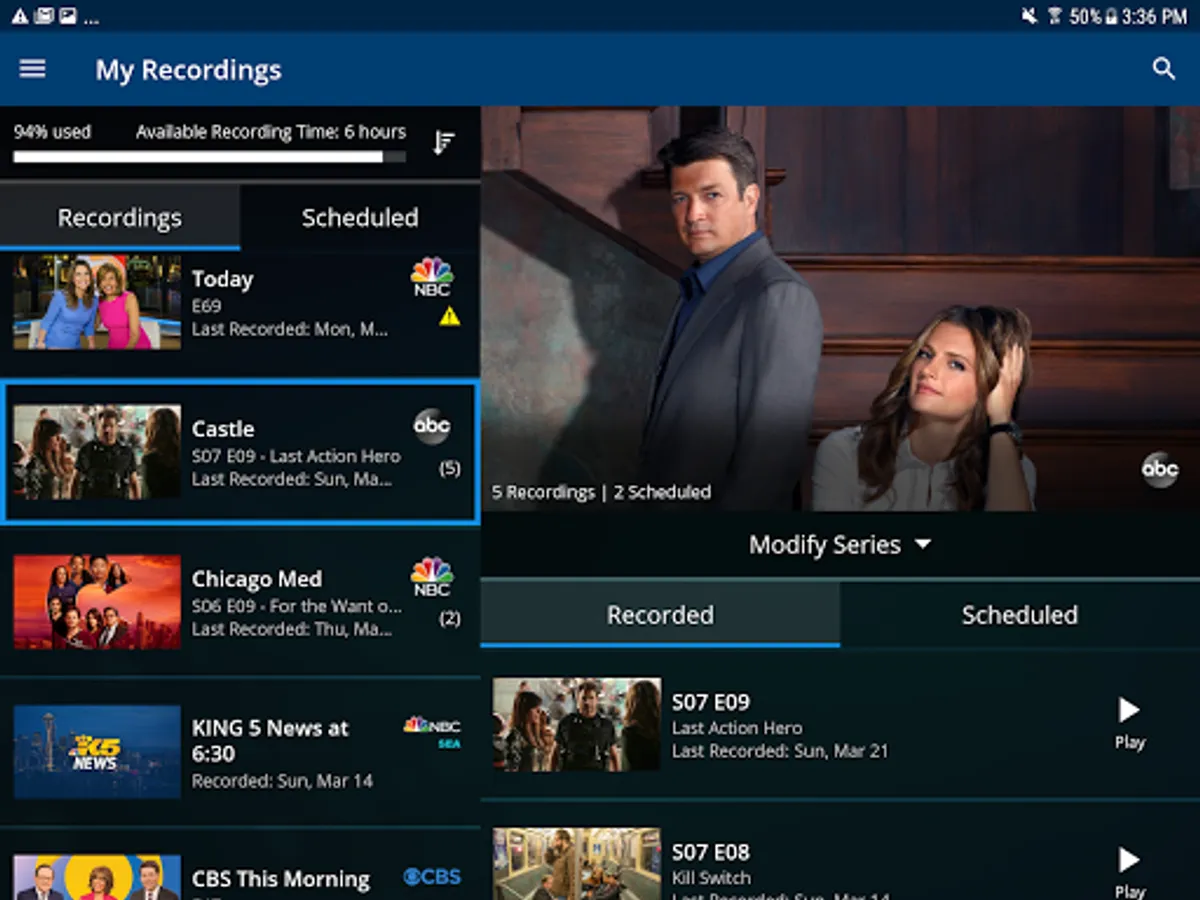Screen dimensions: 1200x900
Task: Tap the image notification icon in status bar
Action: pos(67,16)
